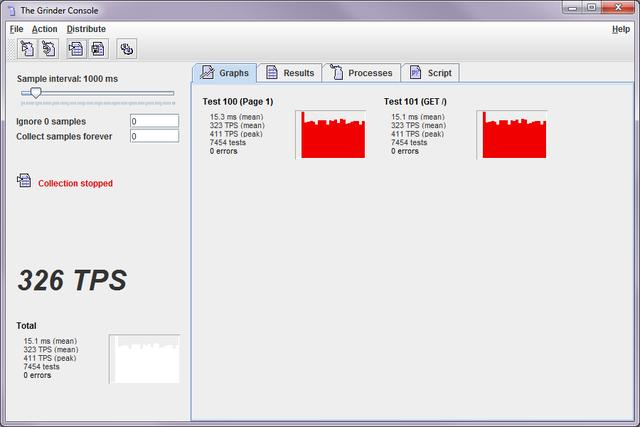Click the icon beside Collection stopped
This screenshot has height=427, width=640.
(x=24, y=181)
